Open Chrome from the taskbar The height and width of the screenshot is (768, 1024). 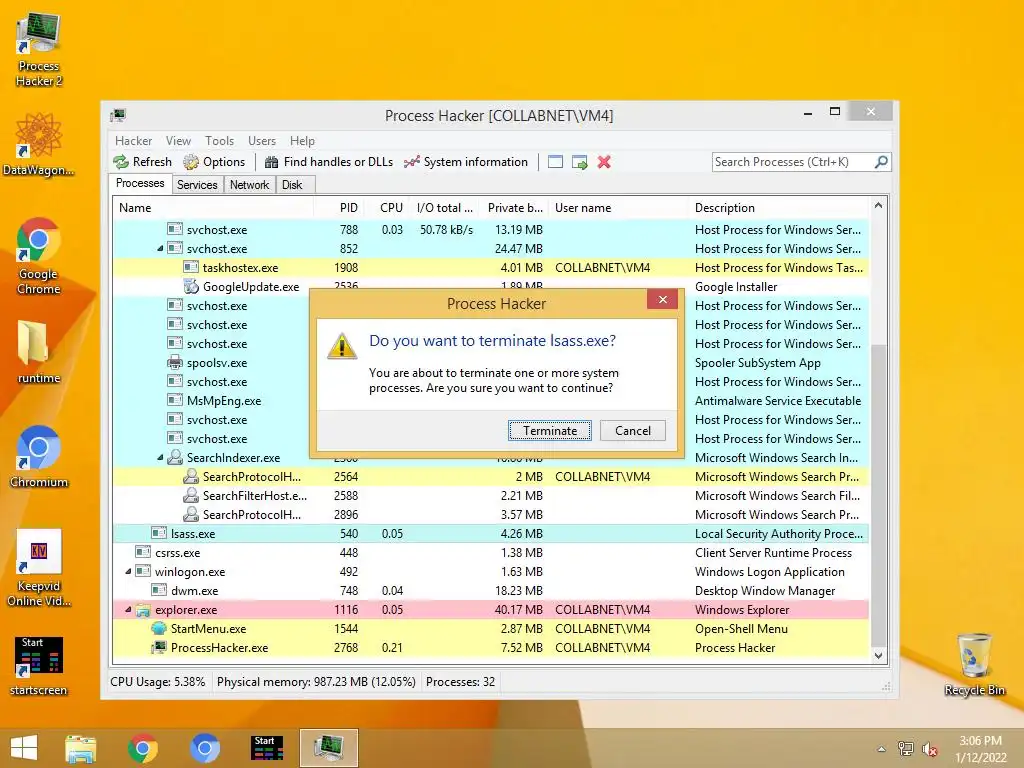[x=142, y=748]
